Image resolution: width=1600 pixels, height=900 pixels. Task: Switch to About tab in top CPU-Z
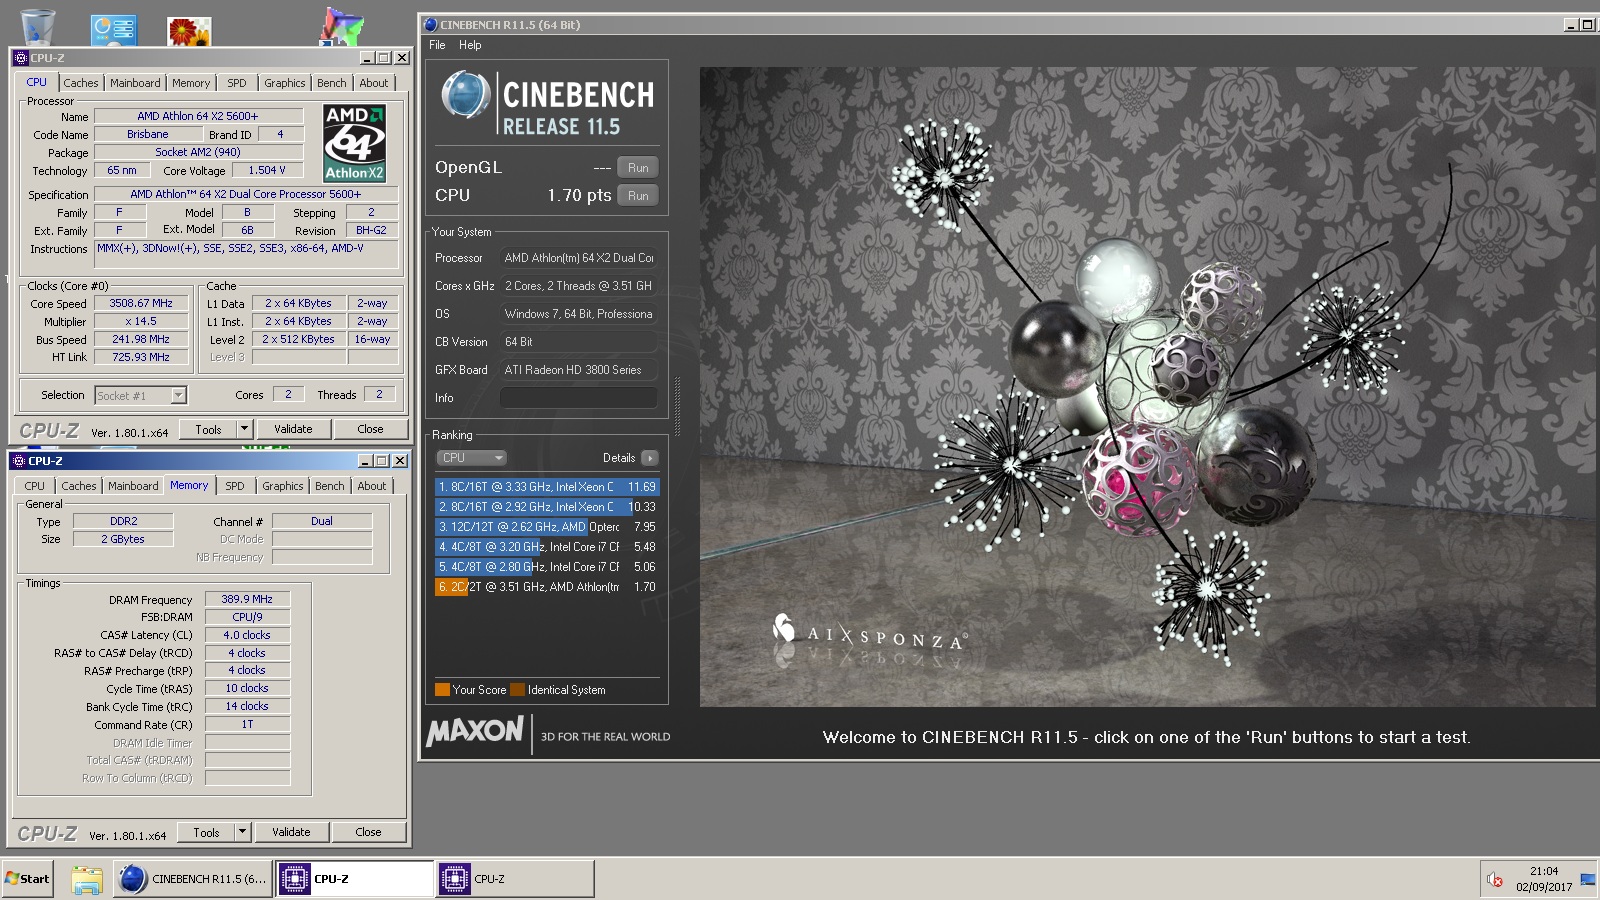374,83
